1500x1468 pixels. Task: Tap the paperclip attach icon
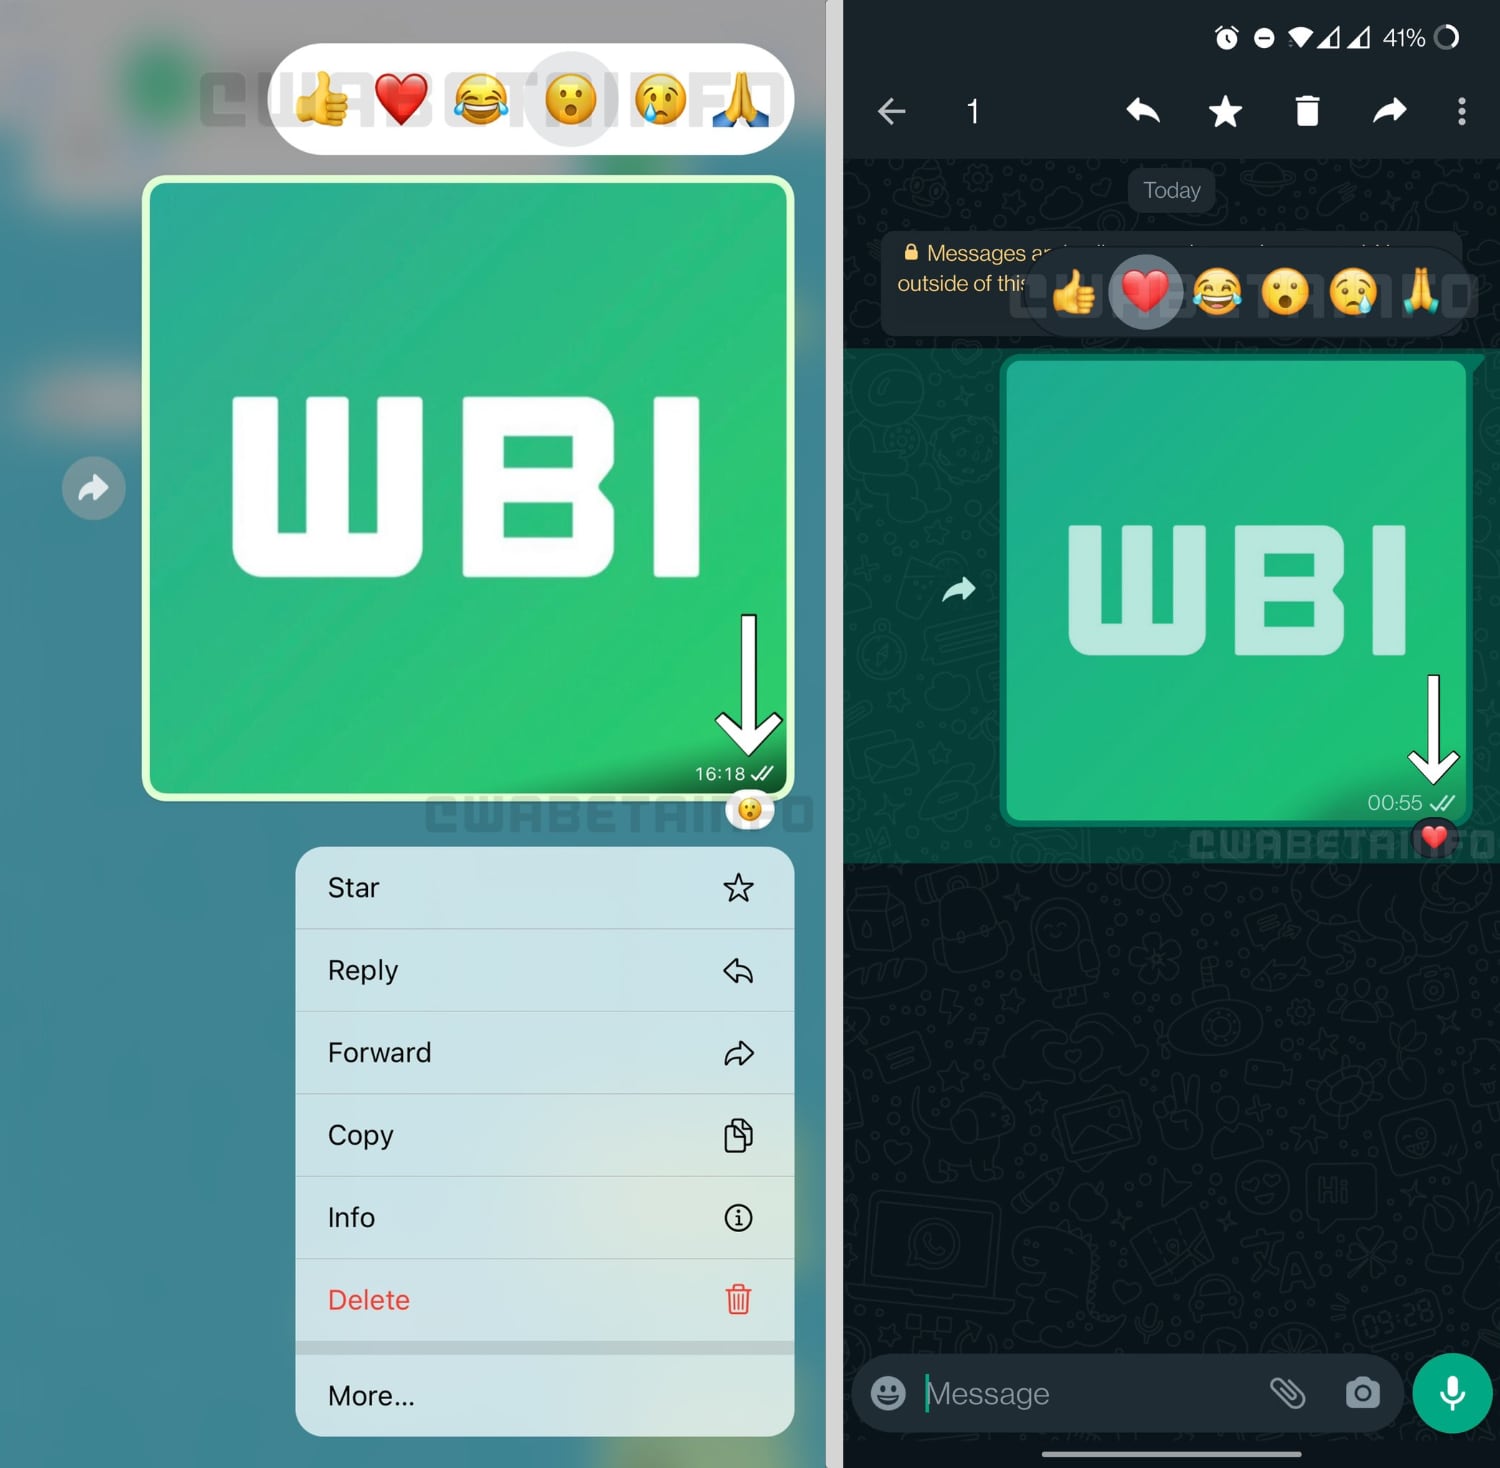(x=1288, y=1393)
